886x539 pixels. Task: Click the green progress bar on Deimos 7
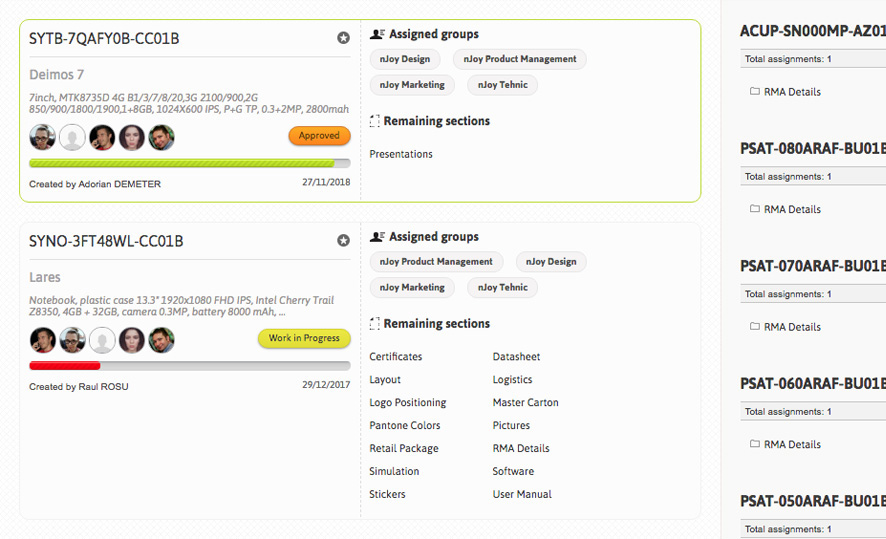point(182,163)
